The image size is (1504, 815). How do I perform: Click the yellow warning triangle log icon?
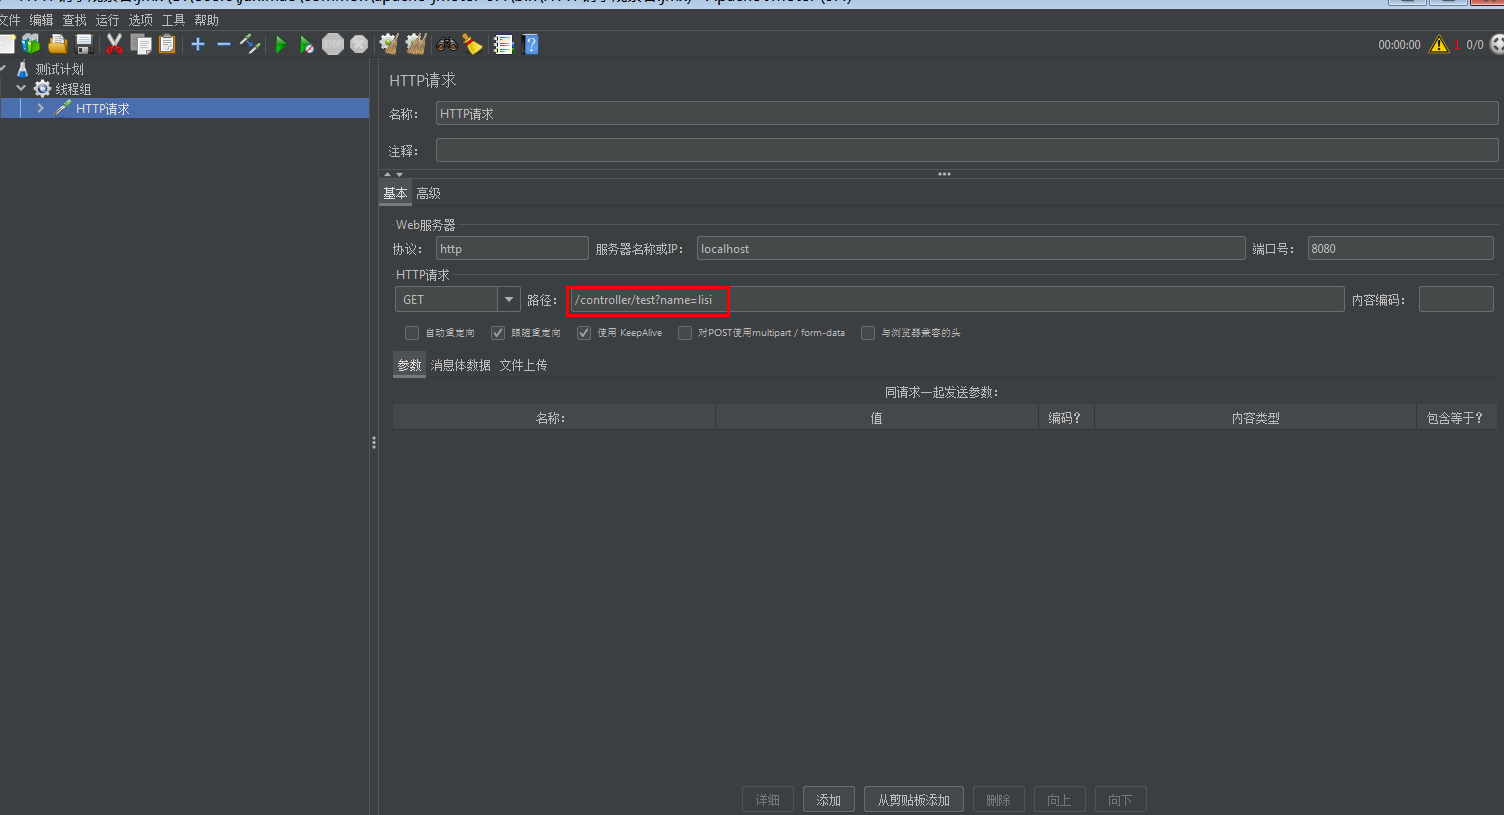(x=1439, y=44)
